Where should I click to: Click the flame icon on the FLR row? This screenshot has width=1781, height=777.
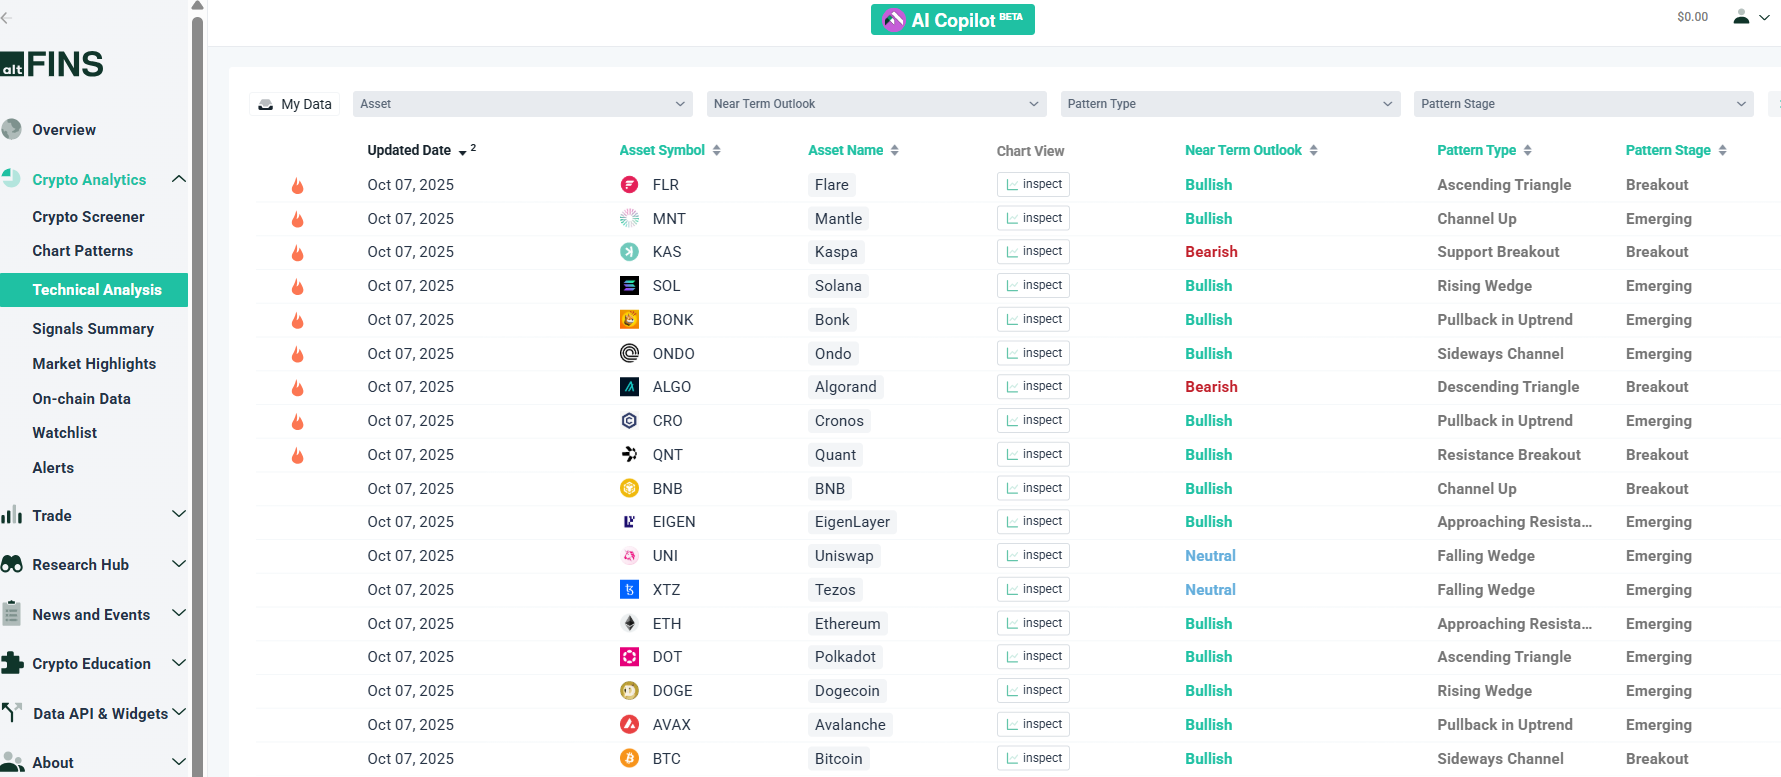pos(297,186)
